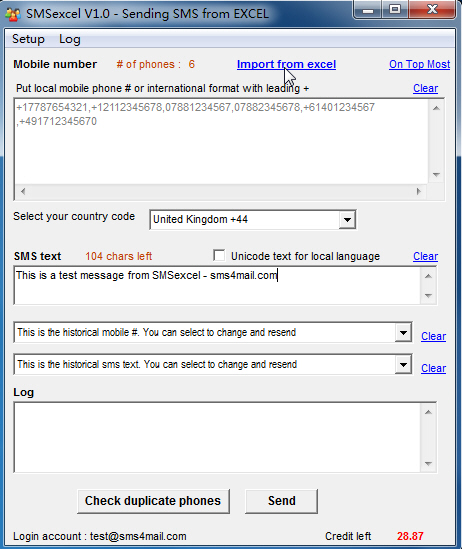
Task: Open the historical sms text dropdown
Action: [403, 365]
